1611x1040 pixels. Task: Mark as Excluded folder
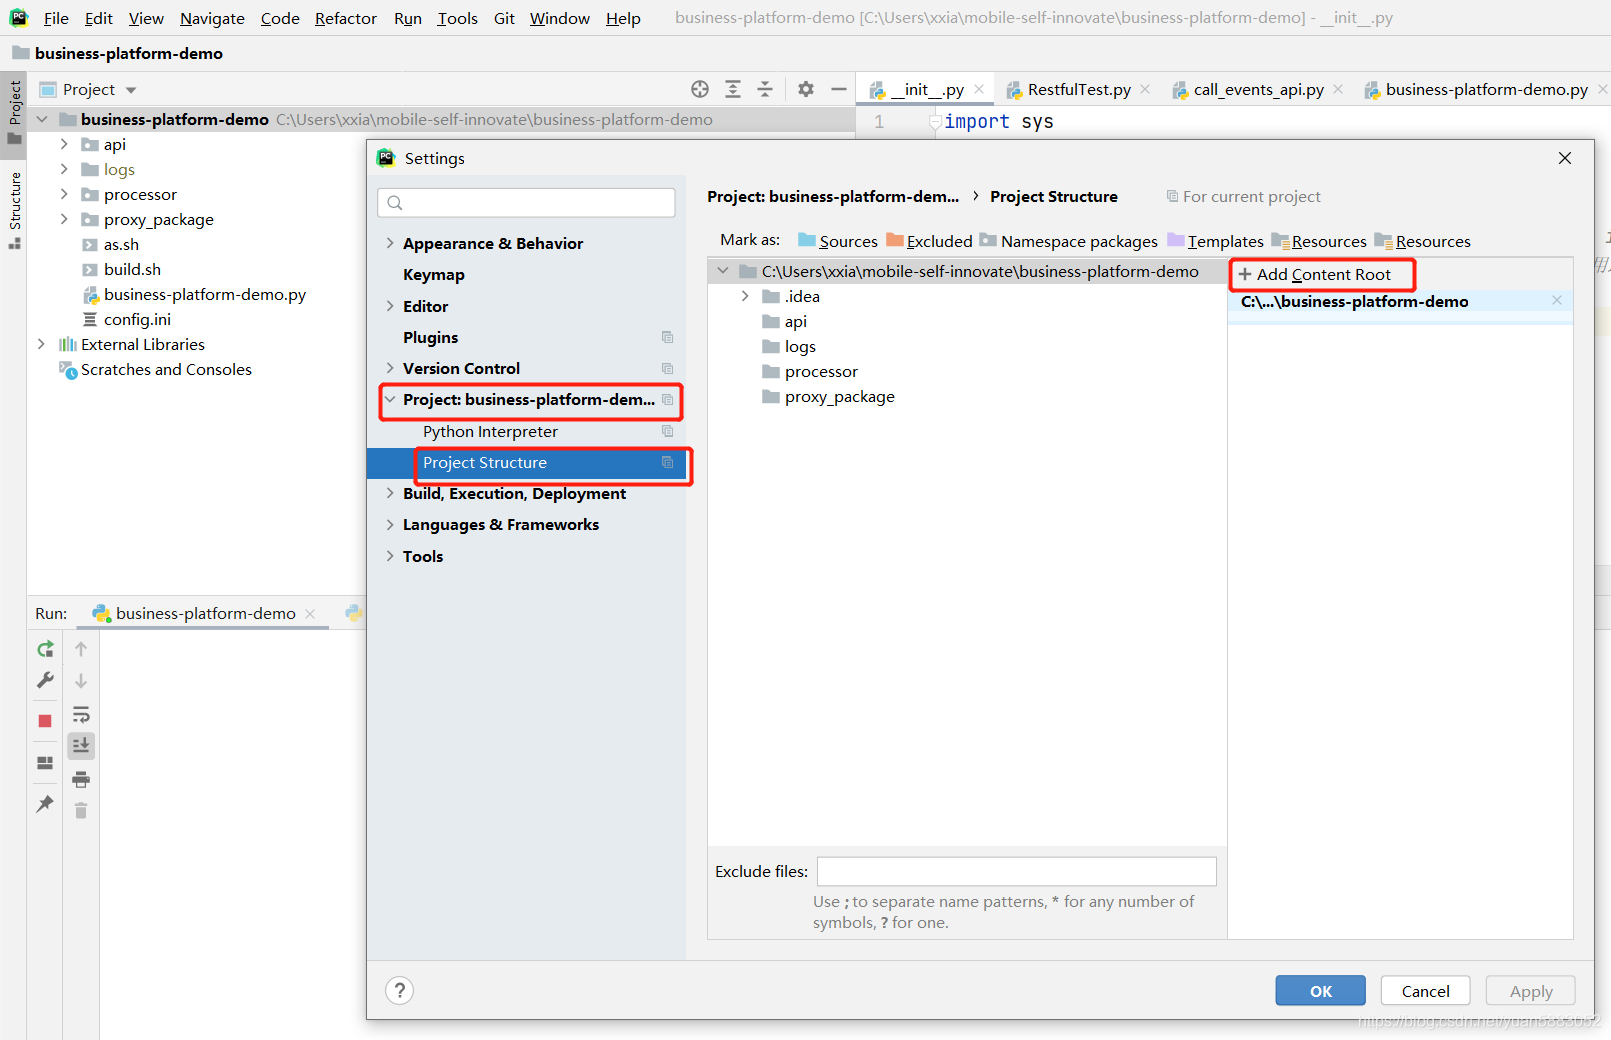tap(929, 241)
